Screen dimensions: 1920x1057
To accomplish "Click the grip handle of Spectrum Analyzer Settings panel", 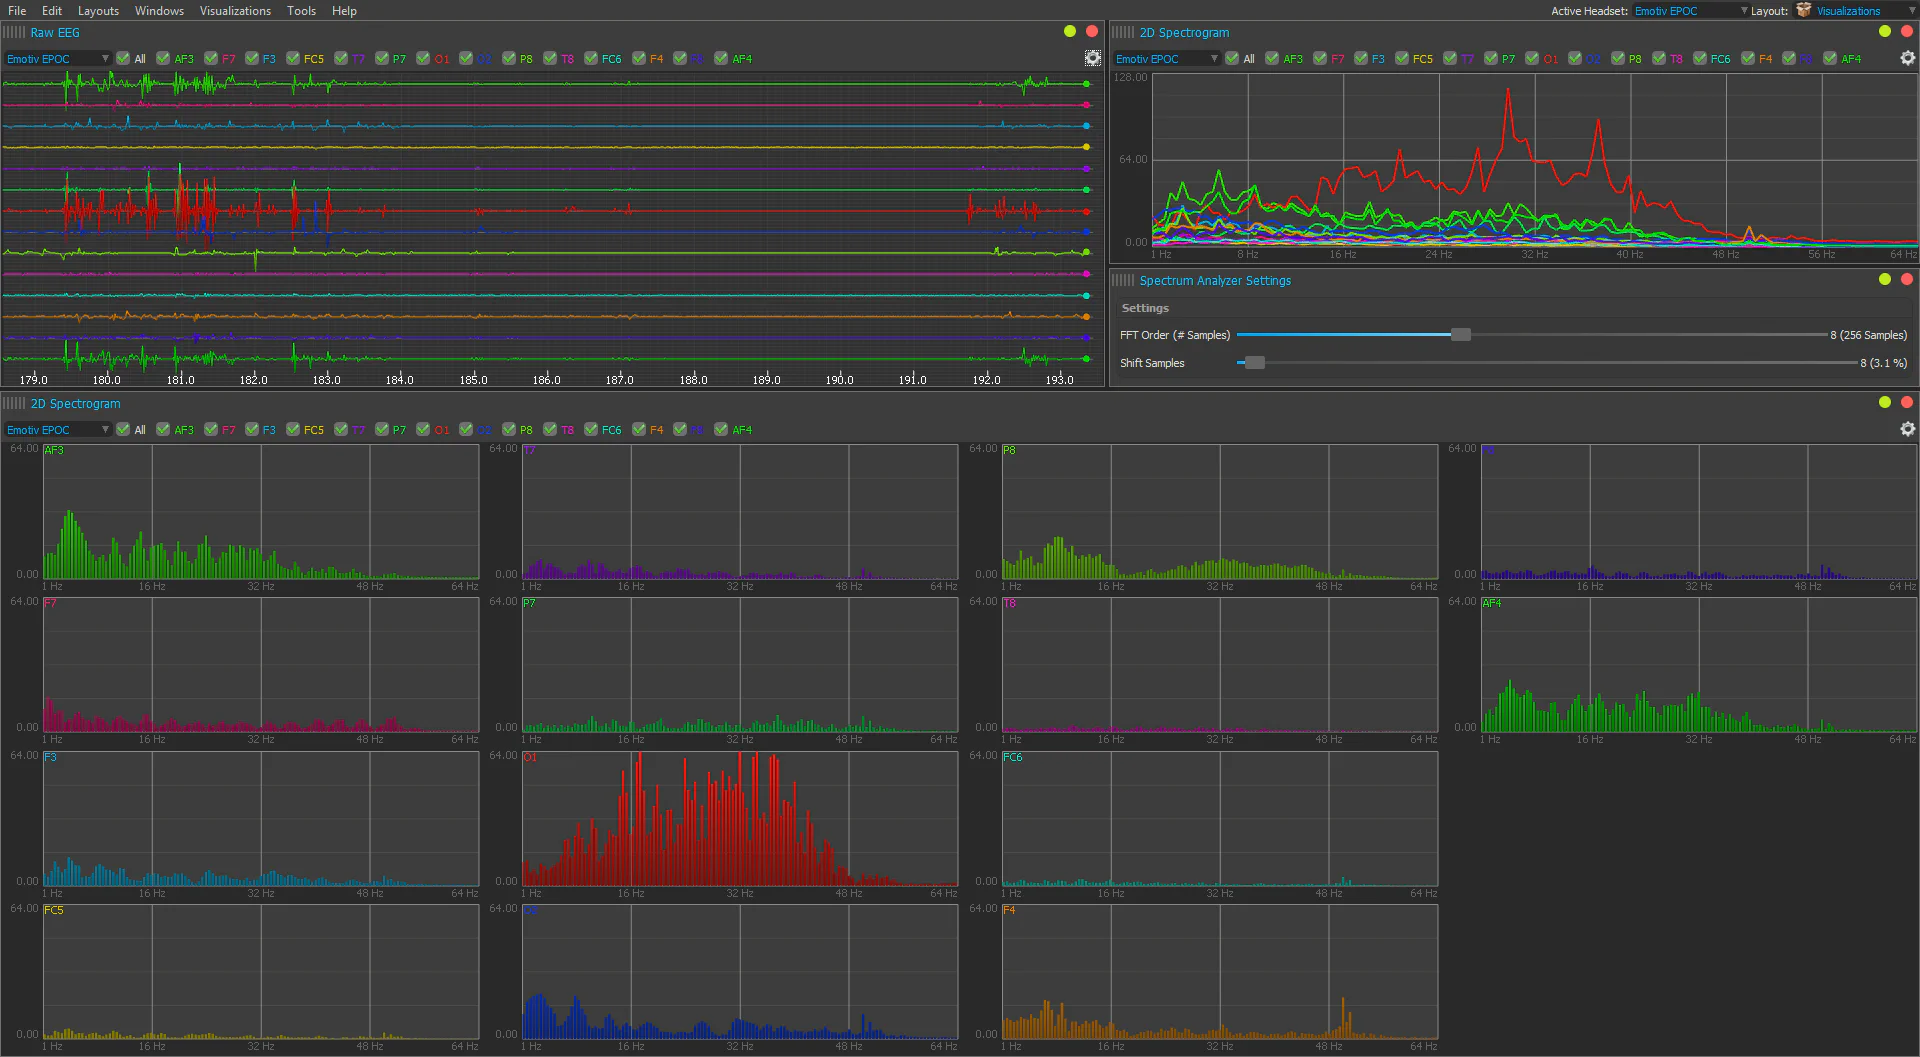I will 1123,280.
